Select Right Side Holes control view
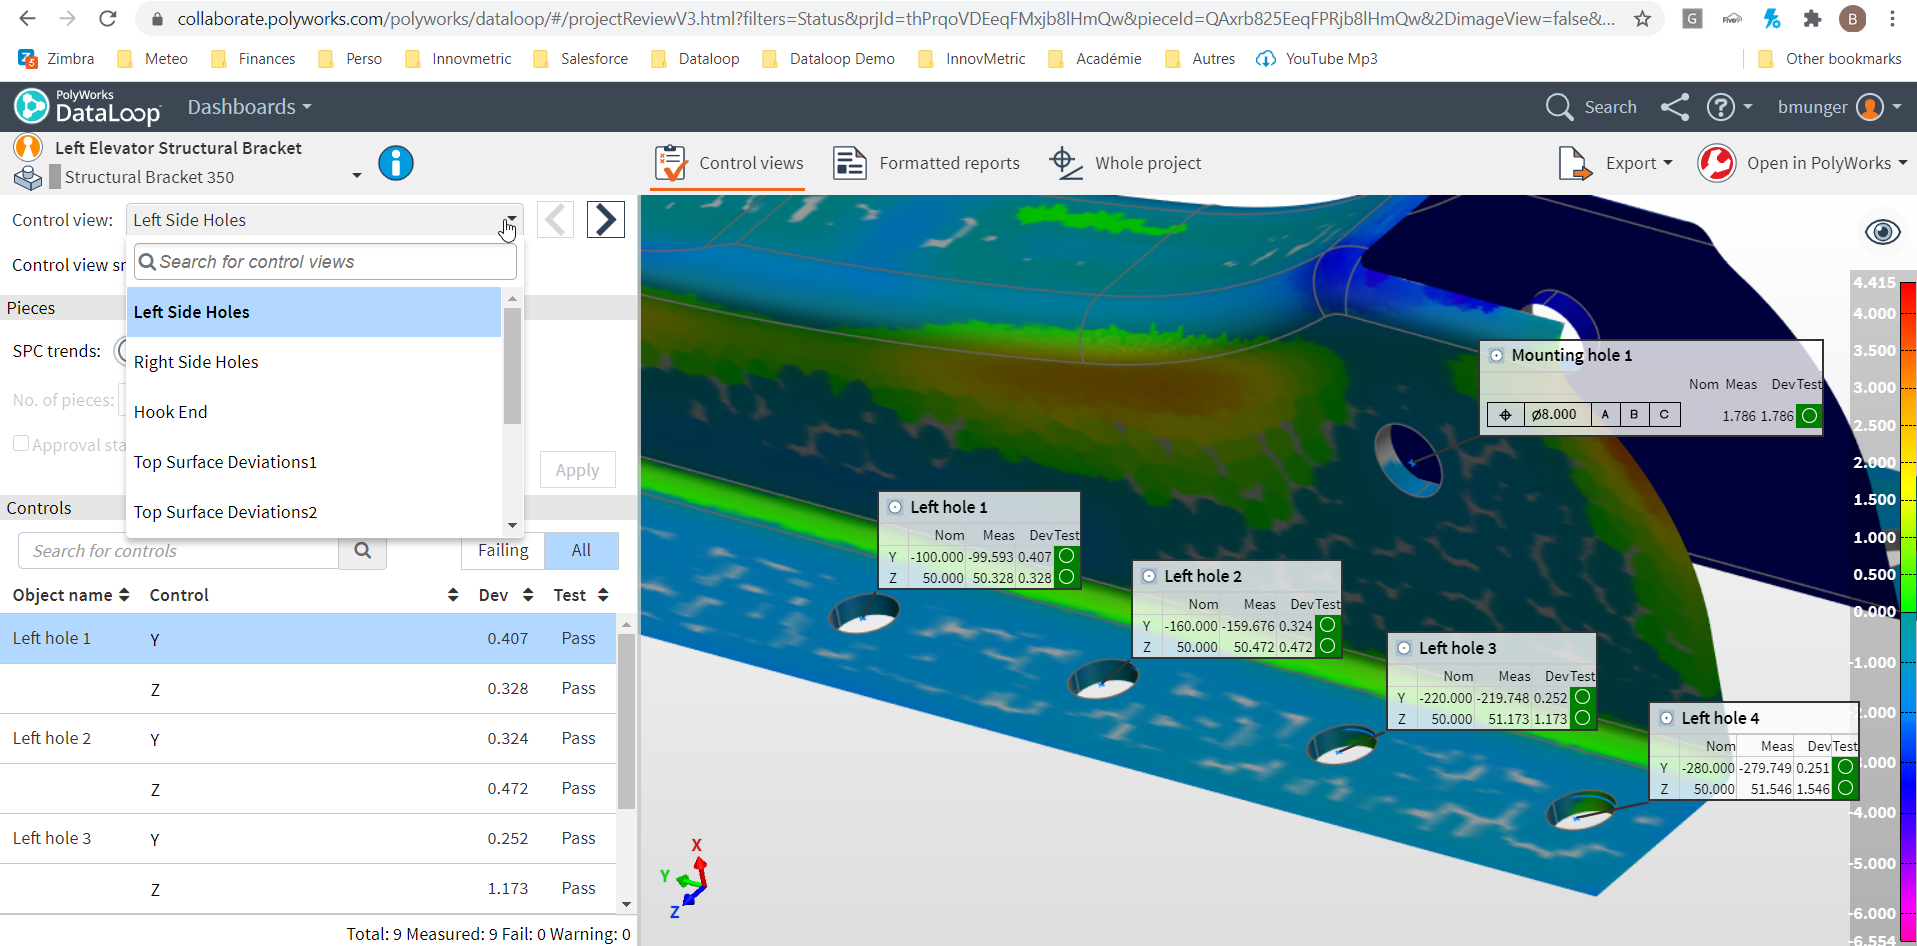 click(x=314, y=362)
